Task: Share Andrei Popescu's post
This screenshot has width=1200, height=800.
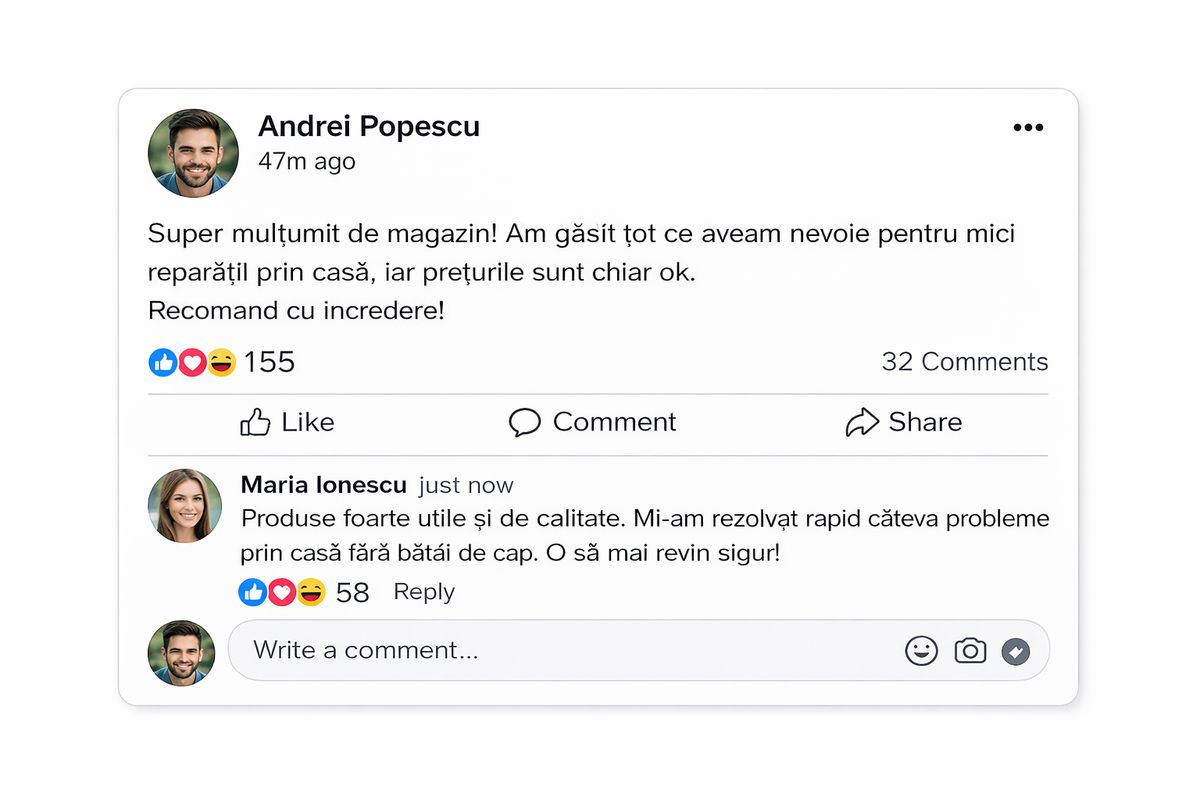Action: pyautogui.click(x=903, y=422)
